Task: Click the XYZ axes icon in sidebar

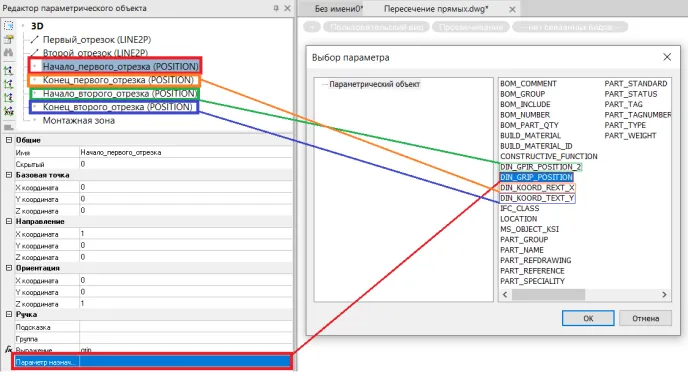Action: [8, 111]
